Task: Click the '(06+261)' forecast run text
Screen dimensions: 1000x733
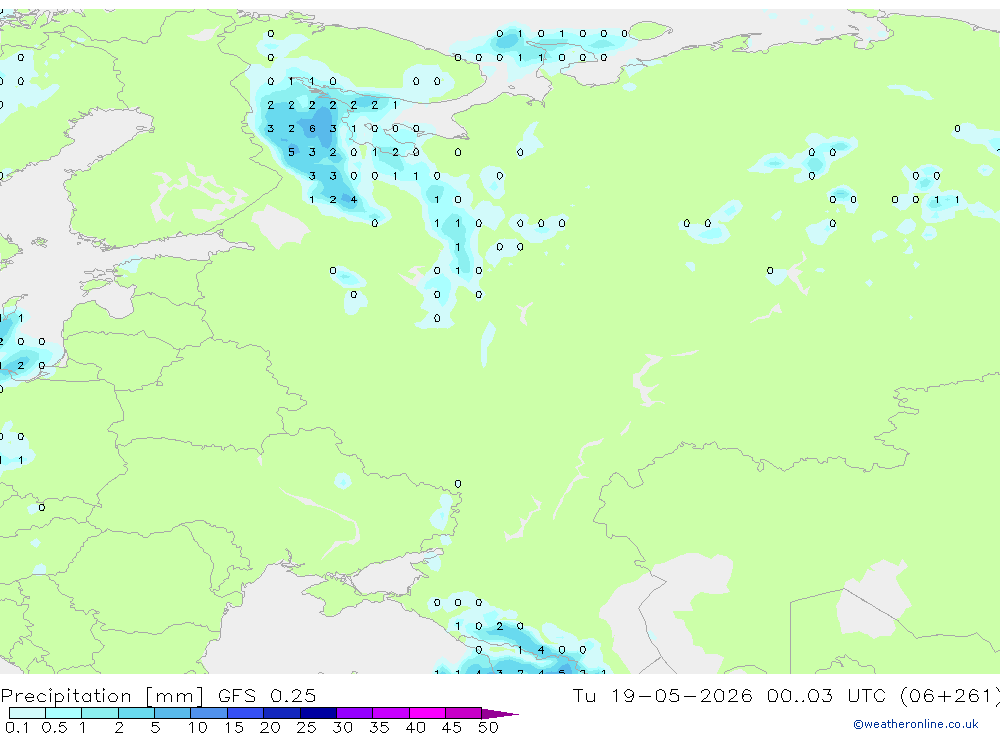Action: 949,696
